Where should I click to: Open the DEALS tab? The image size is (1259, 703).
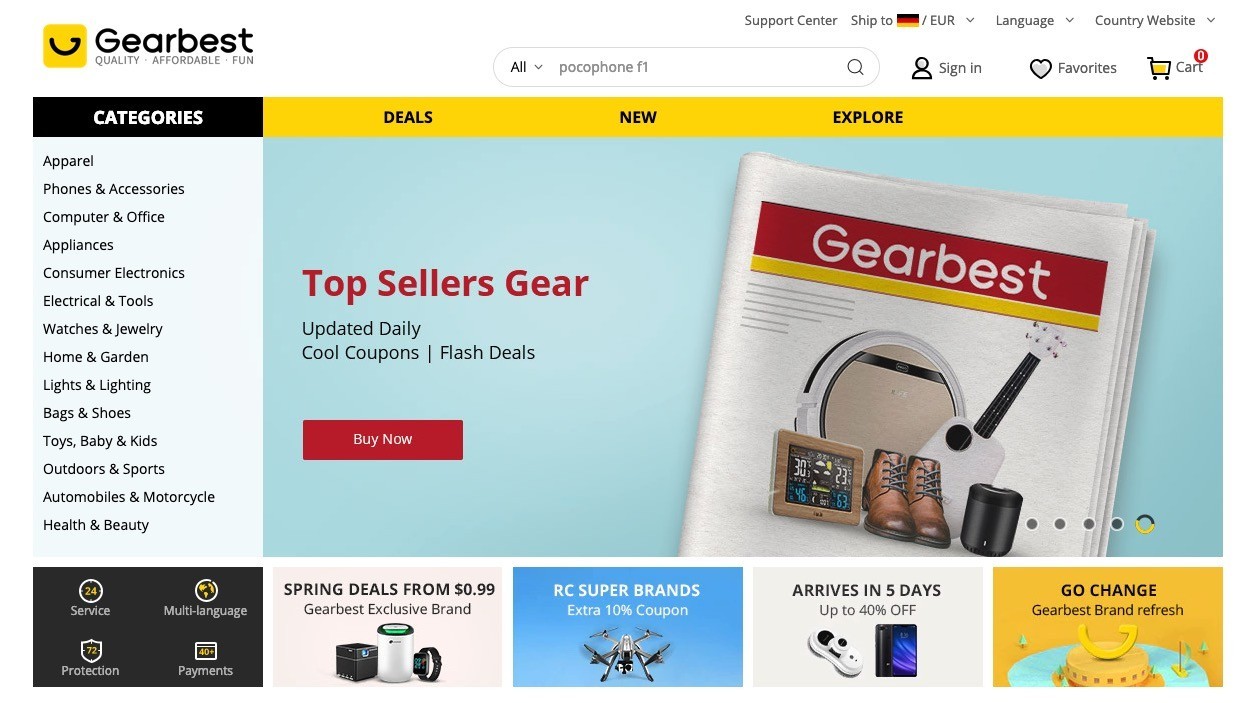tap(408, 117)
